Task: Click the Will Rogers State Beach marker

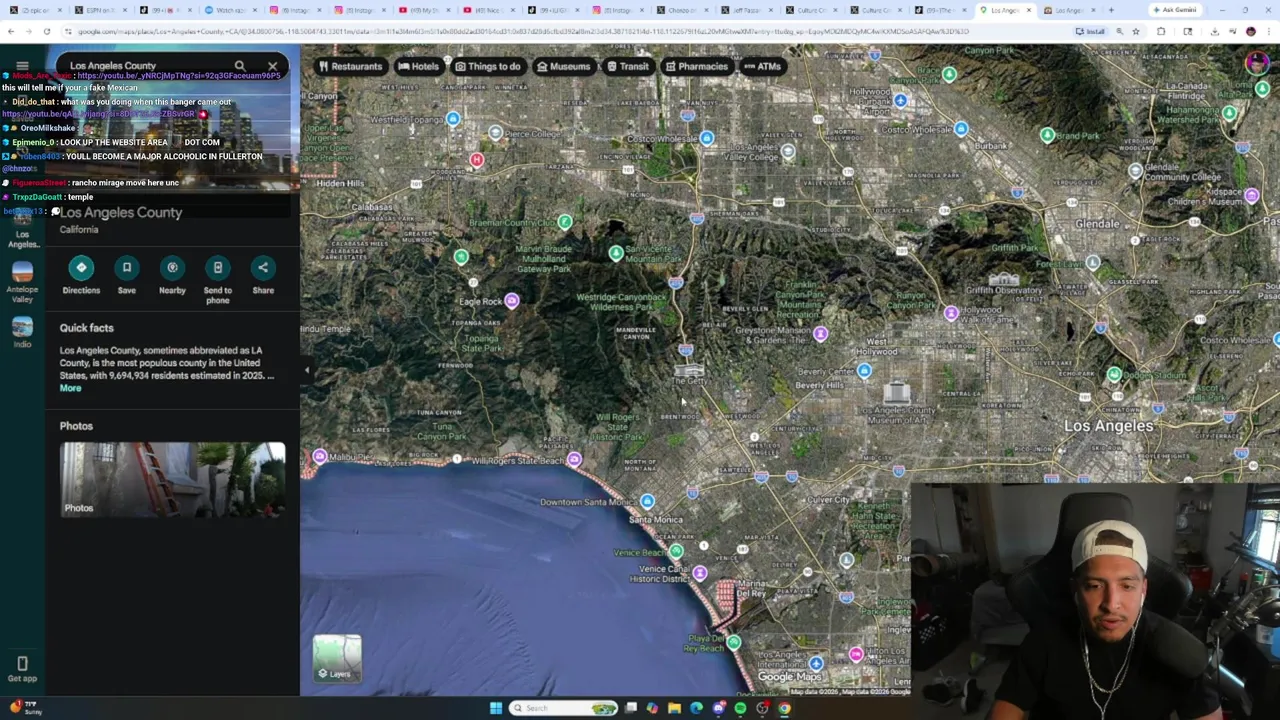Action: click(x=574, y=460)
